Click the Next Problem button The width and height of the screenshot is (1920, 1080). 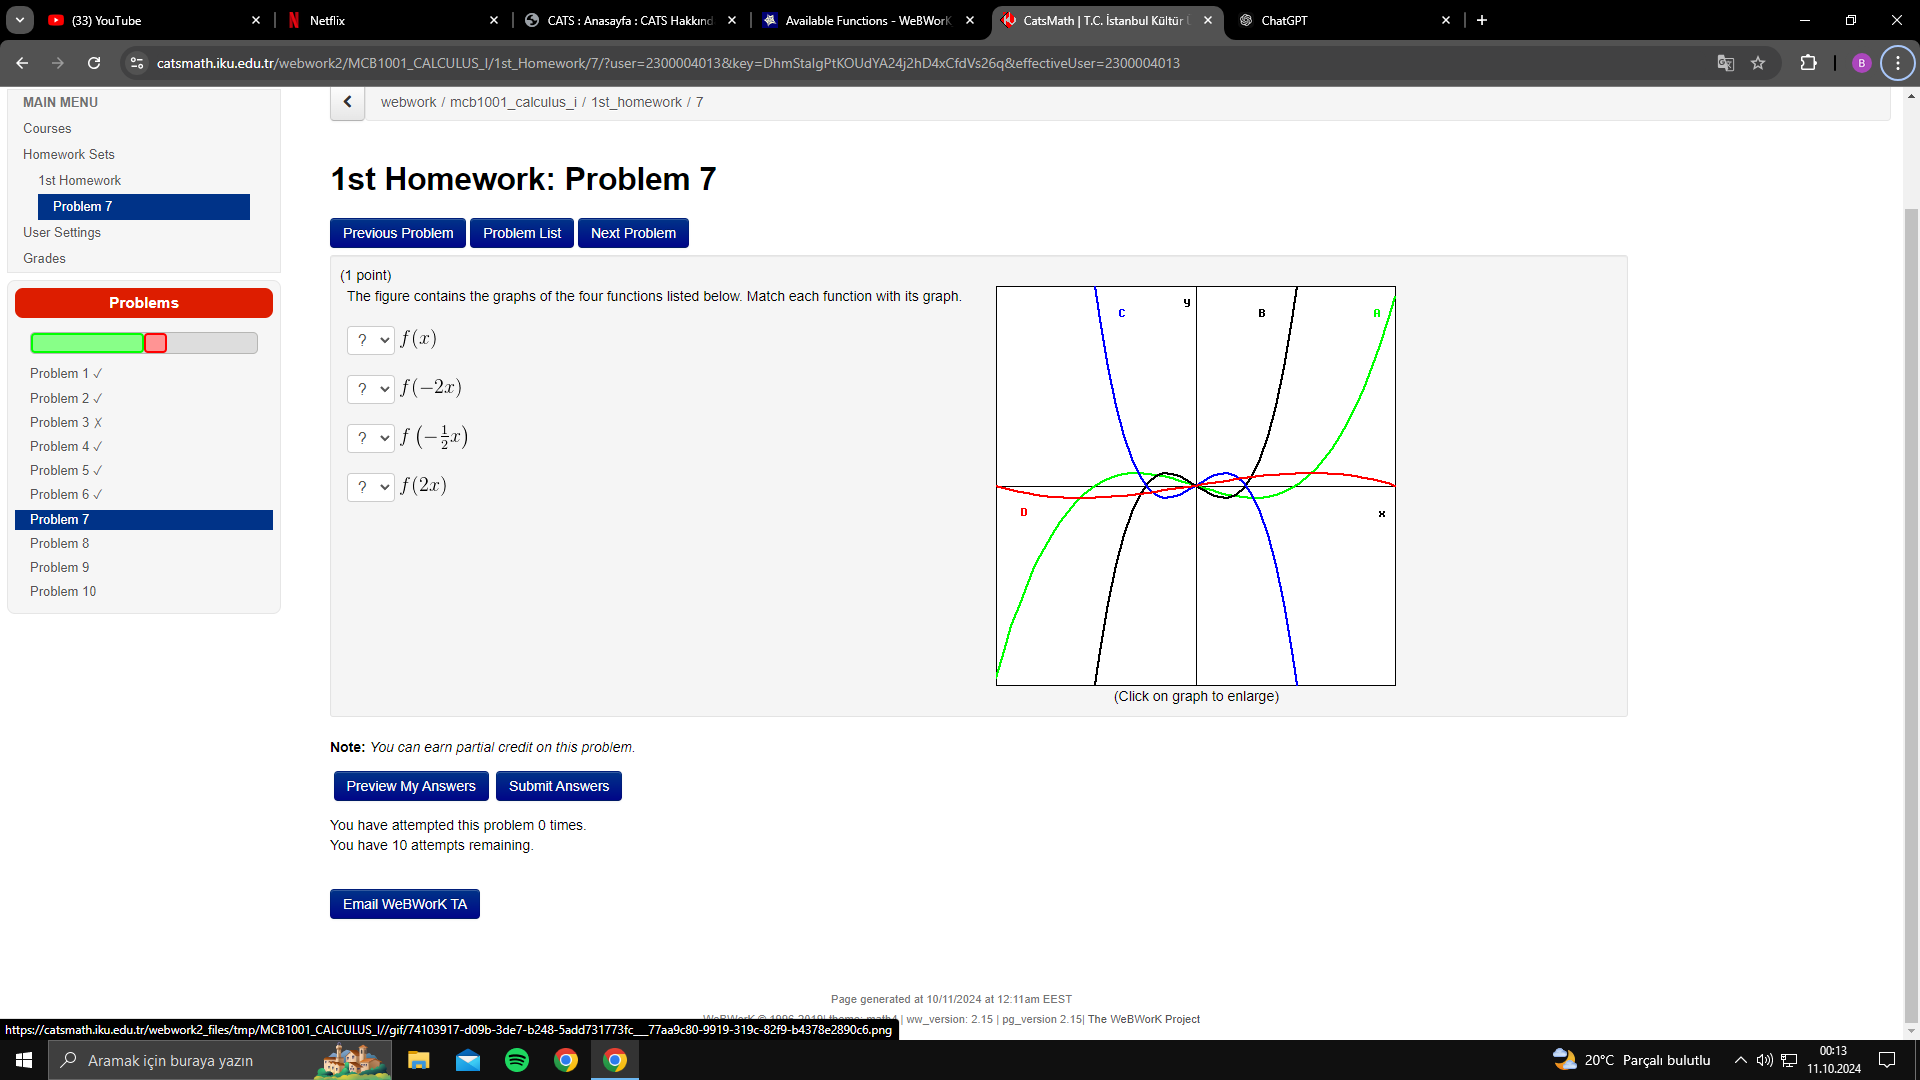tap(633, 233)
